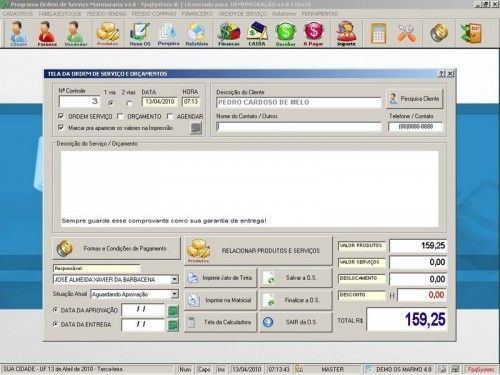Open the CADASTROS menu
Viewport: 500px width, 375px height.
(x=18, y=14)
